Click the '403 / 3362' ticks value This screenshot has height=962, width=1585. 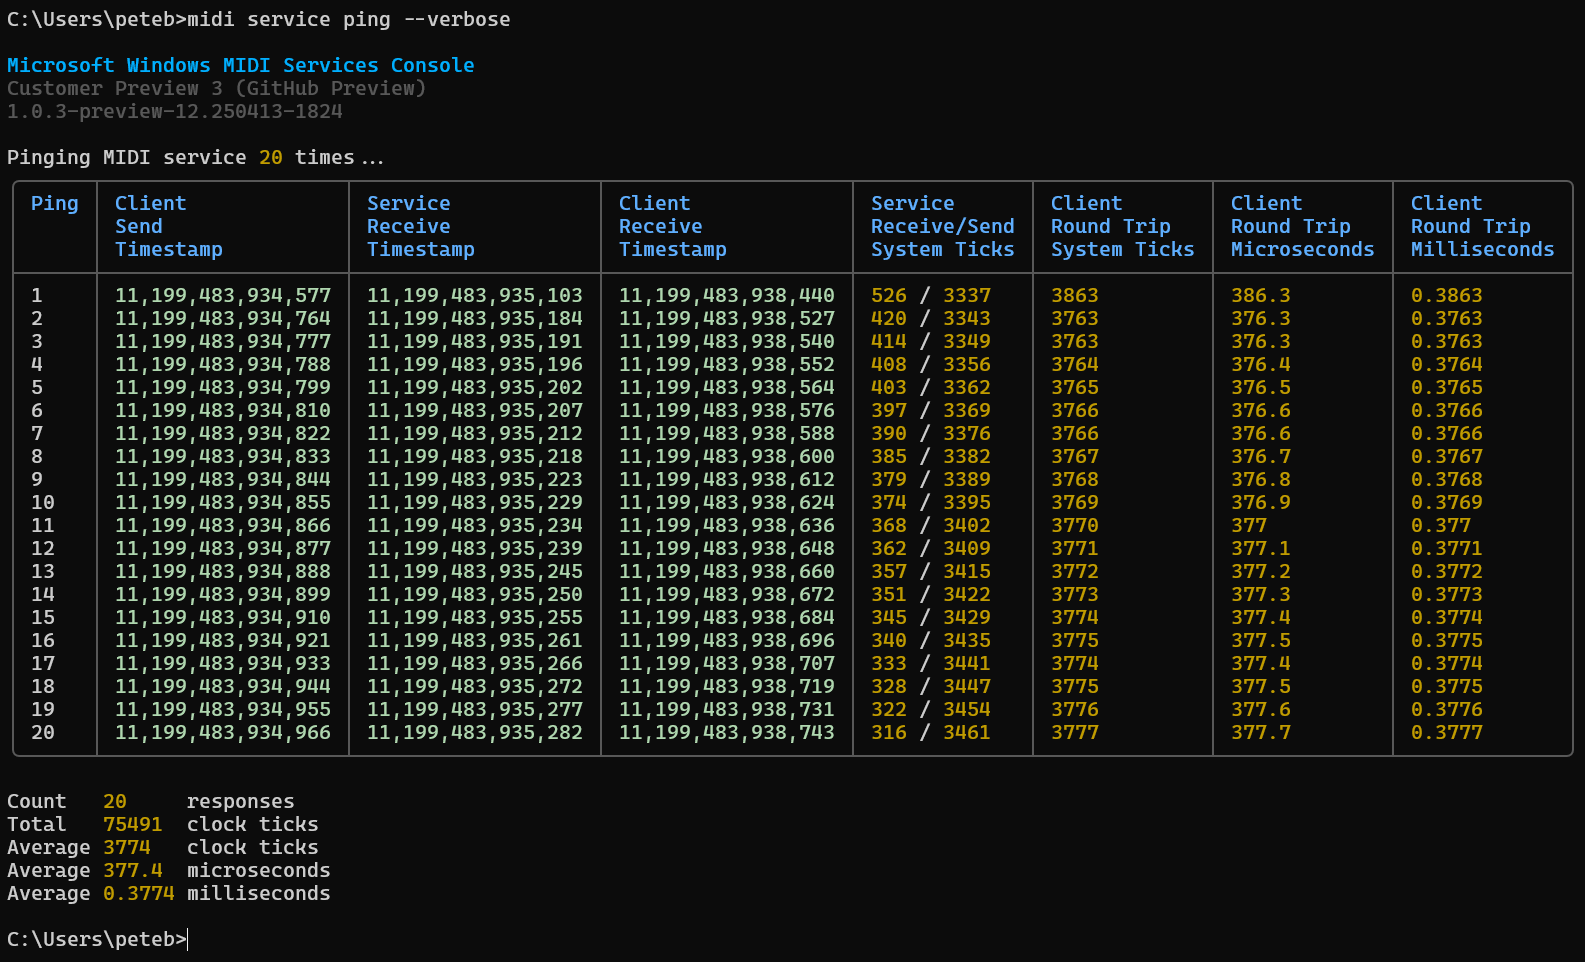coord(931,387)
